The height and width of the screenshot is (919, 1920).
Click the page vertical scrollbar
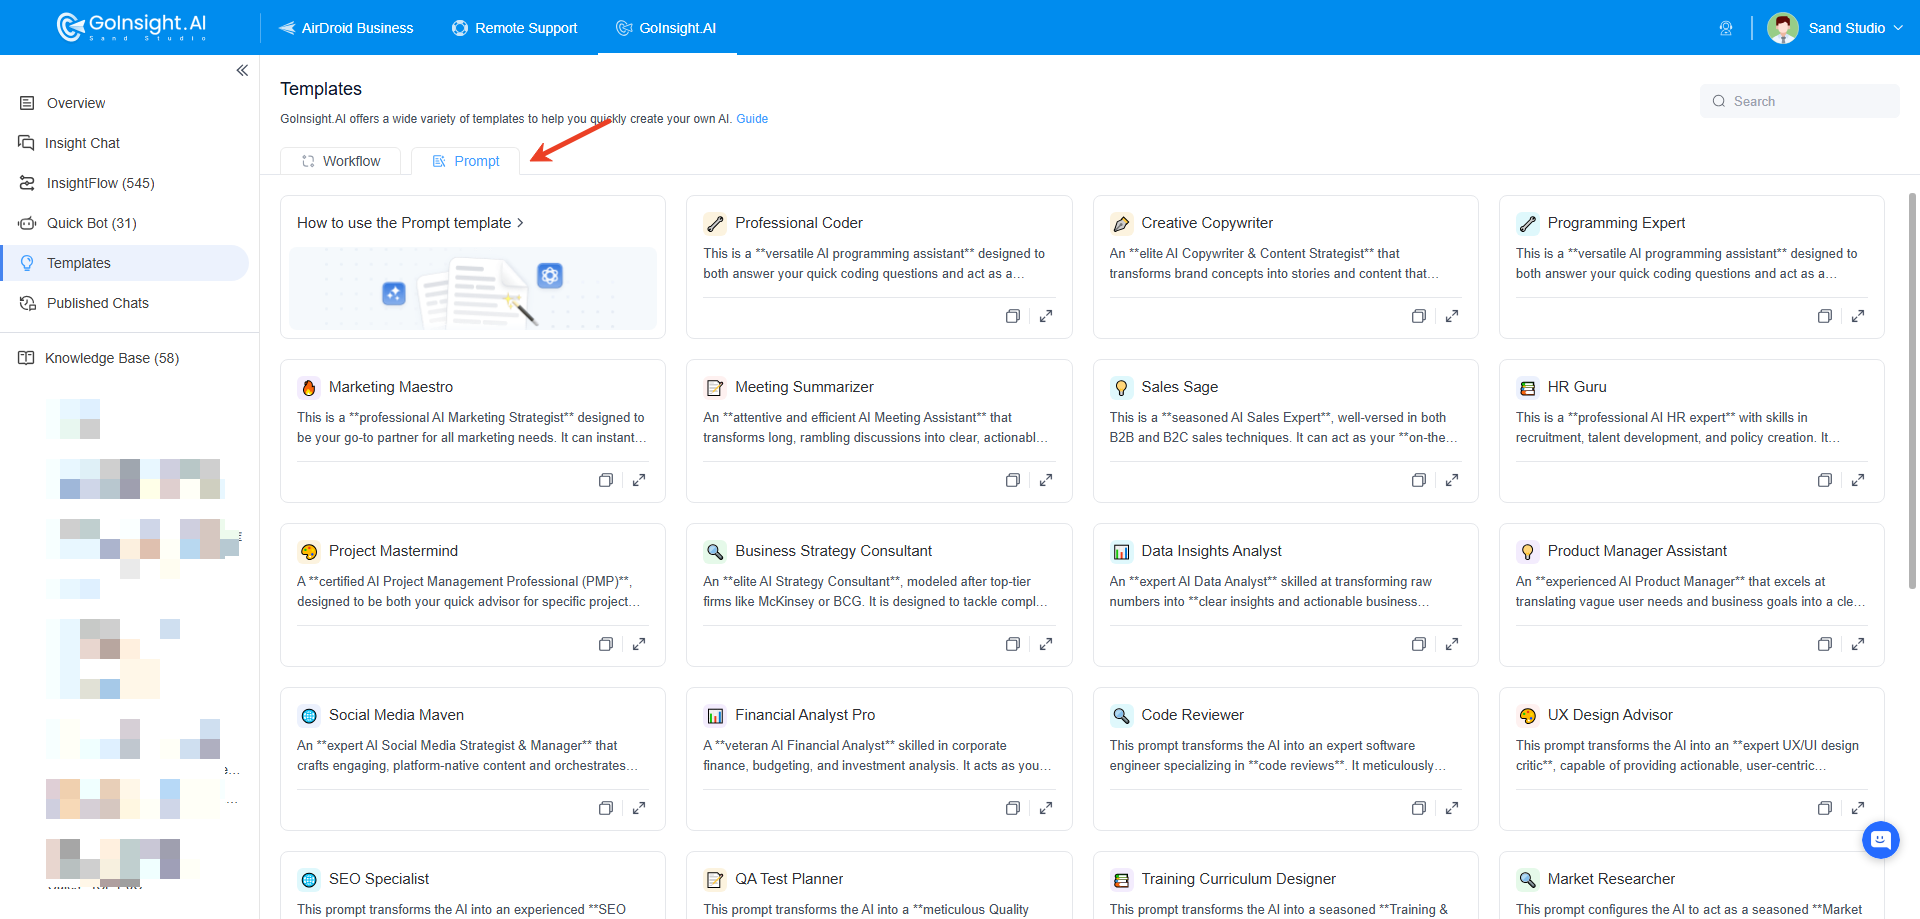[1912, 390]
